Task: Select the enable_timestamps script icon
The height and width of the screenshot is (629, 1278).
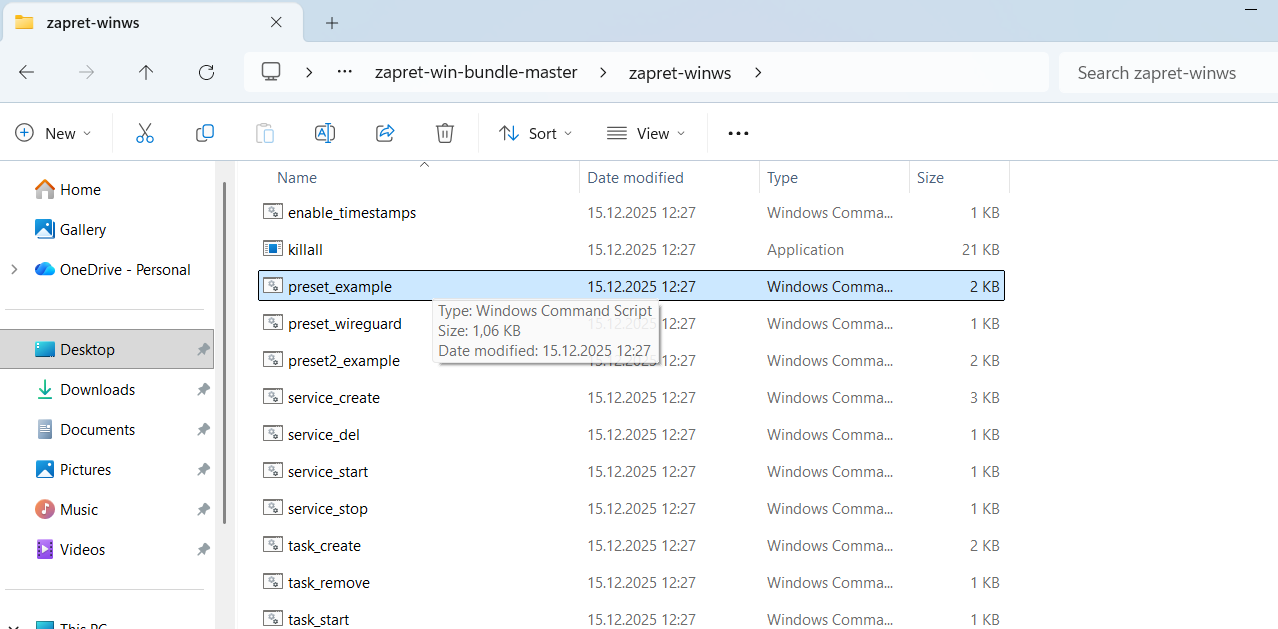Action: point(272,212)
